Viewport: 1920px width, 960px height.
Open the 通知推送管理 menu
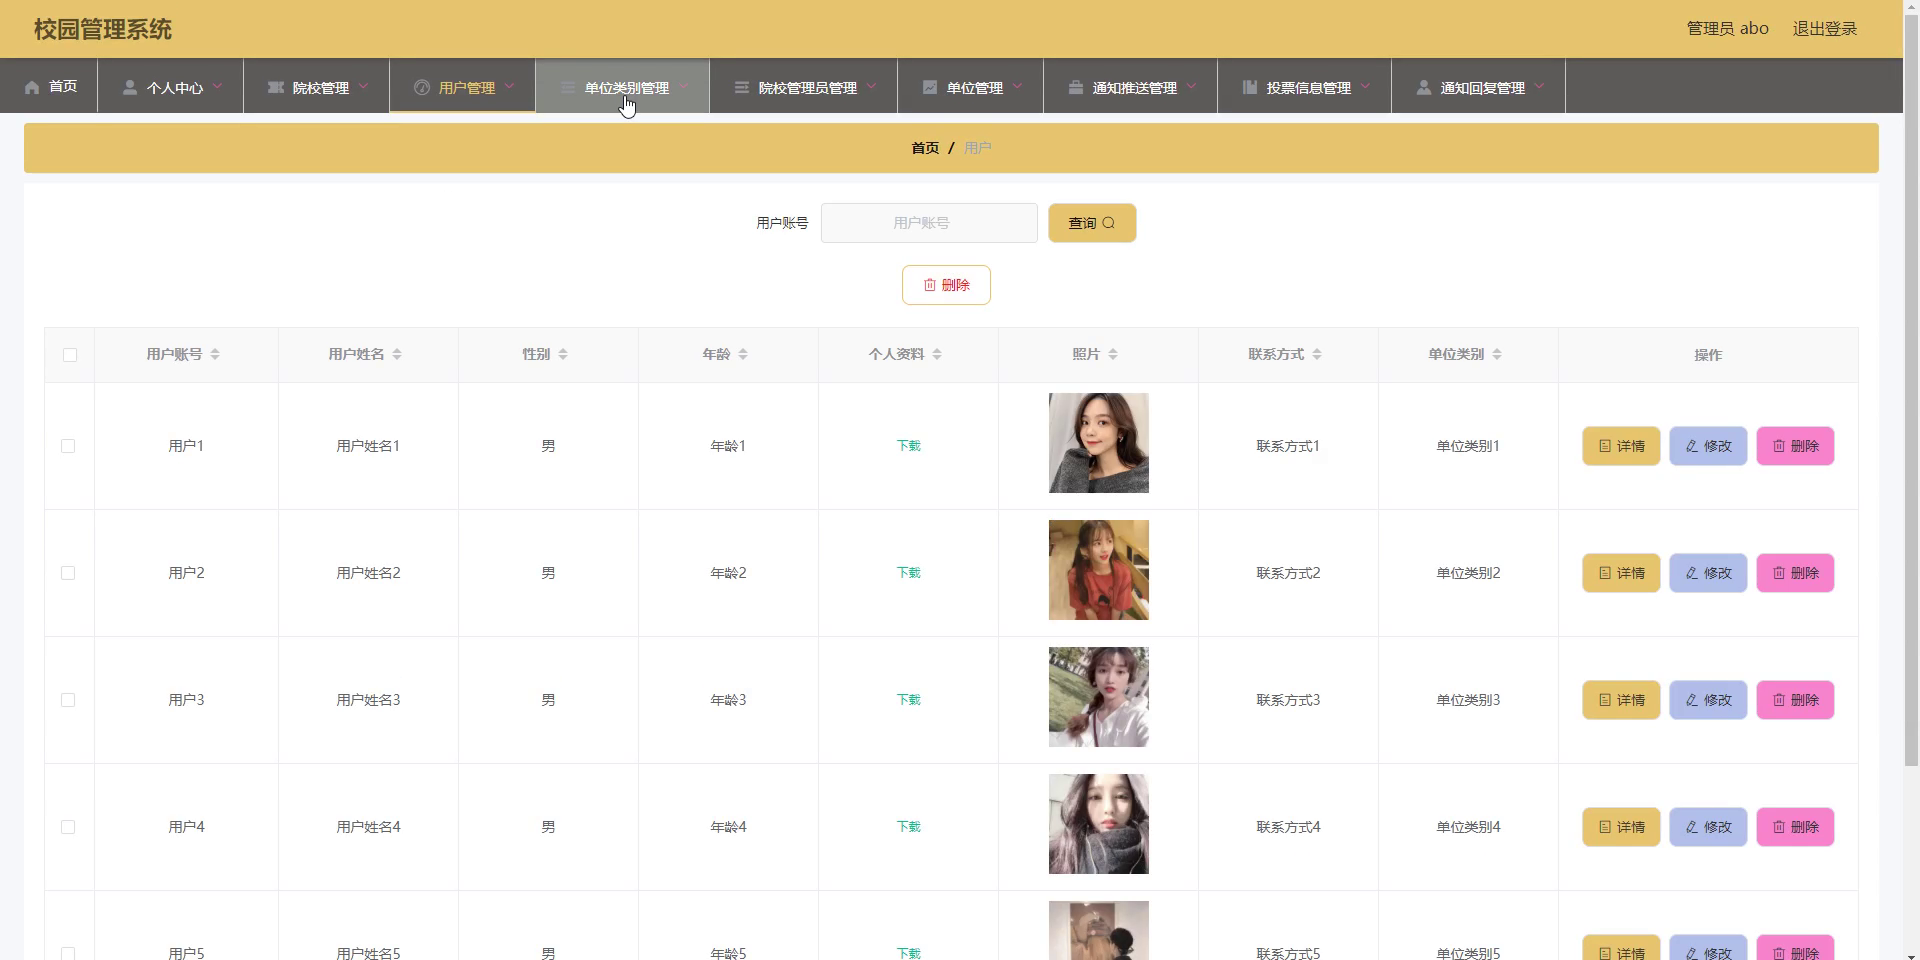(x=1131, y=86)
